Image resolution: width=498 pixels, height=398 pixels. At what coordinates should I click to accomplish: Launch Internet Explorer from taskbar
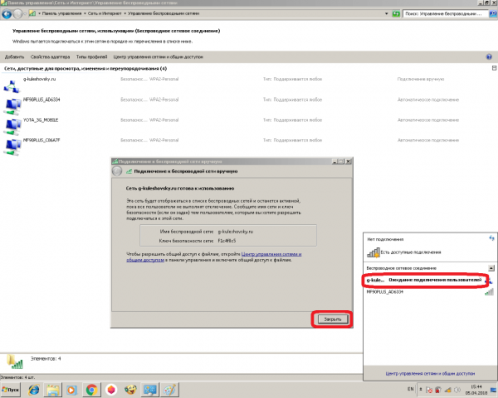click(34, 390)
